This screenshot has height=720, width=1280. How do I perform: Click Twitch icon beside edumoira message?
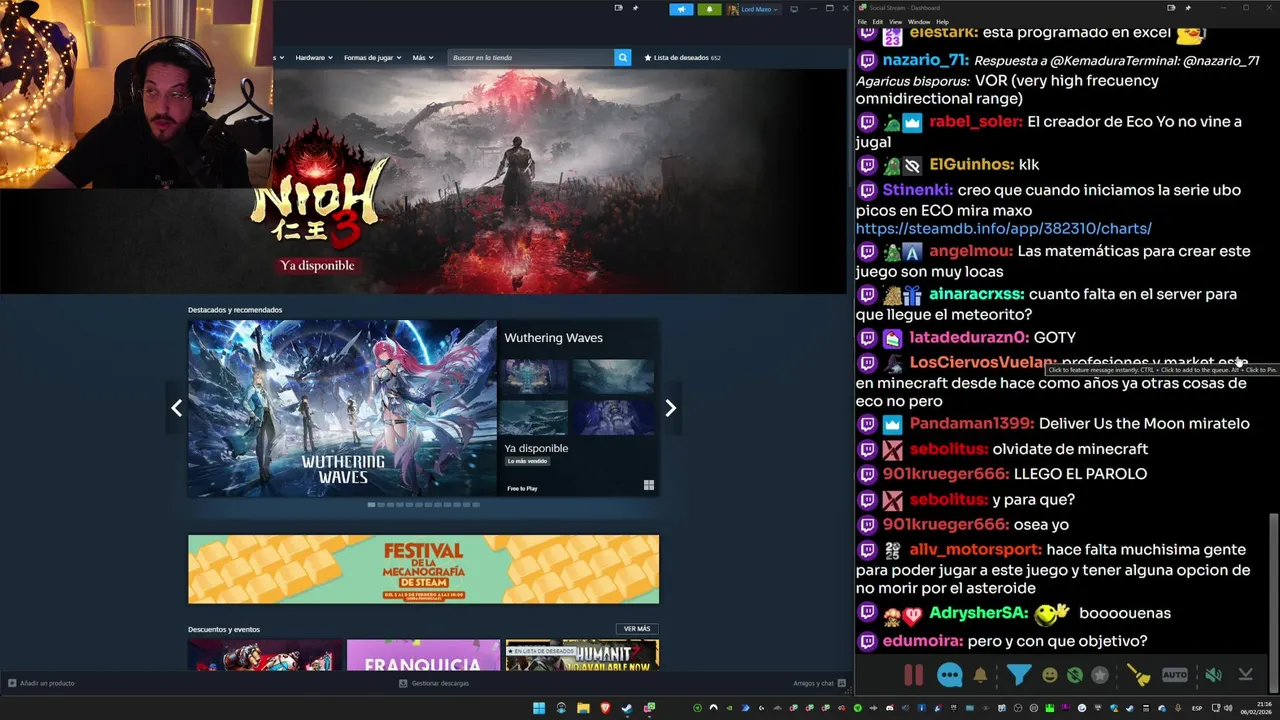(x=867, y=640)
